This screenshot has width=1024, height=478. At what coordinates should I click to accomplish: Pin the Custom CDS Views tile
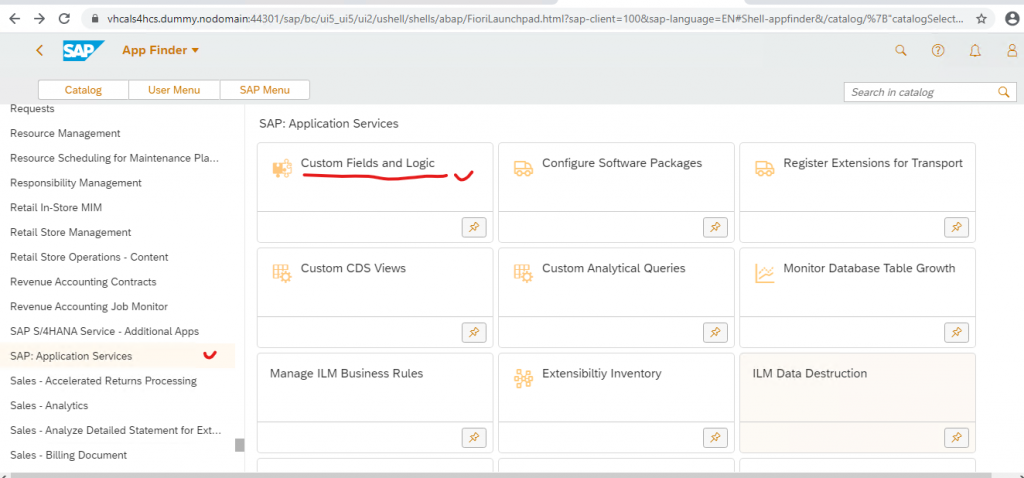(474, 332)
